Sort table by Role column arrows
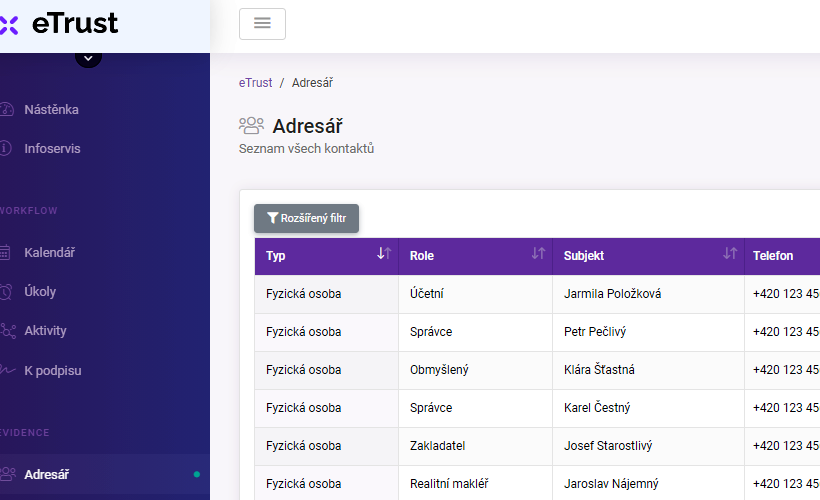 tap(538, 255)
